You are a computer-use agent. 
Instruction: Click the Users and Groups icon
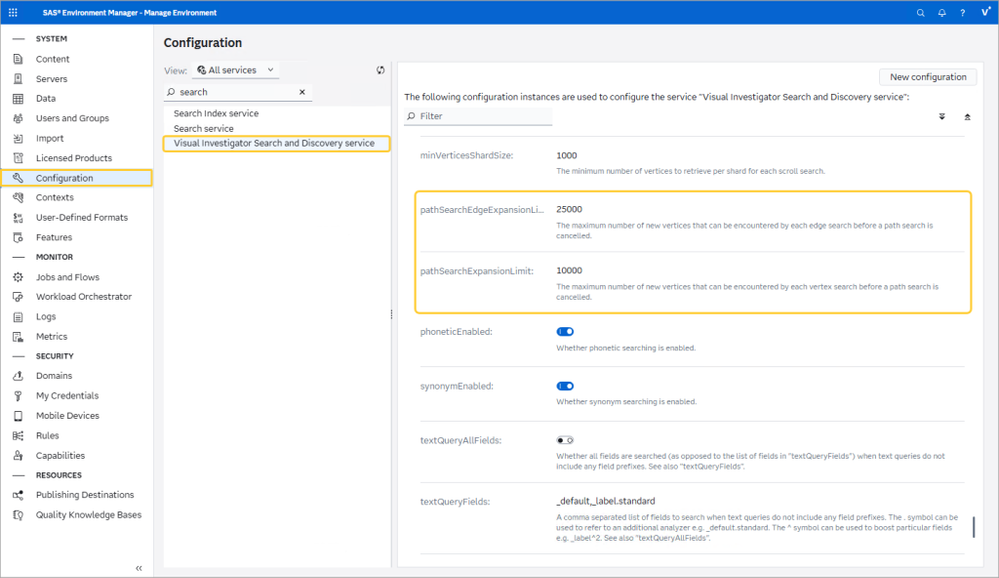(x=18, y=118)
